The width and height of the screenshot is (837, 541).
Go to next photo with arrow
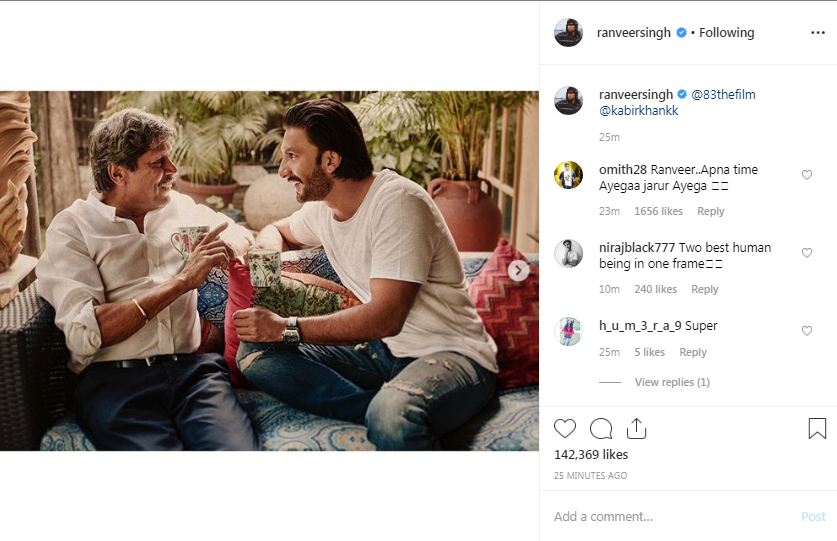pyautogui.click(x=518, y=270)
